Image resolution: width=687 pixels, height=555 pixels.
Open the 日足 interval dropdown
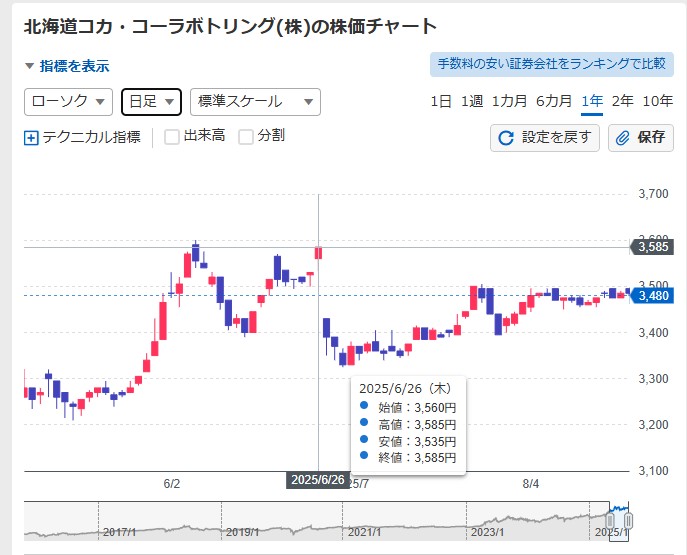[x=151, y=102]
